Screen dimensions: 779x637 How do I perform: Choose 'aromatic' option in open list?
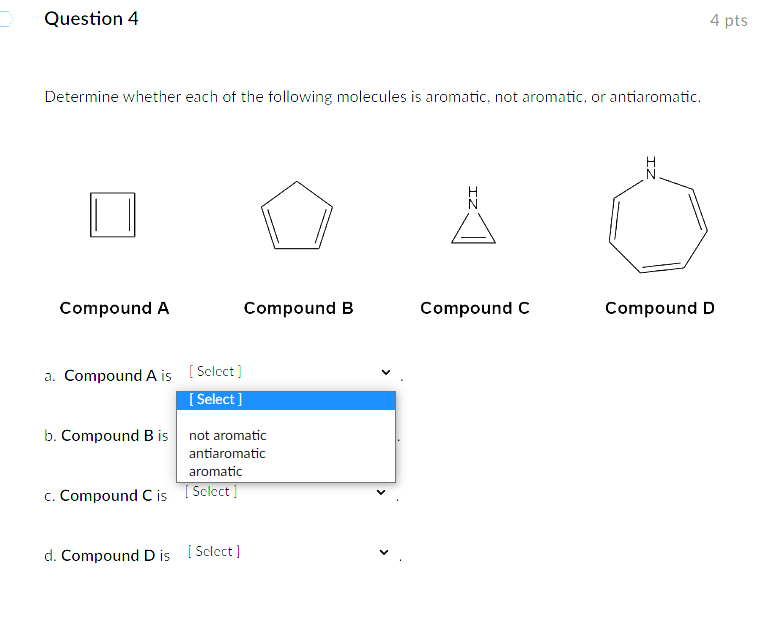(x=216, y=471)
